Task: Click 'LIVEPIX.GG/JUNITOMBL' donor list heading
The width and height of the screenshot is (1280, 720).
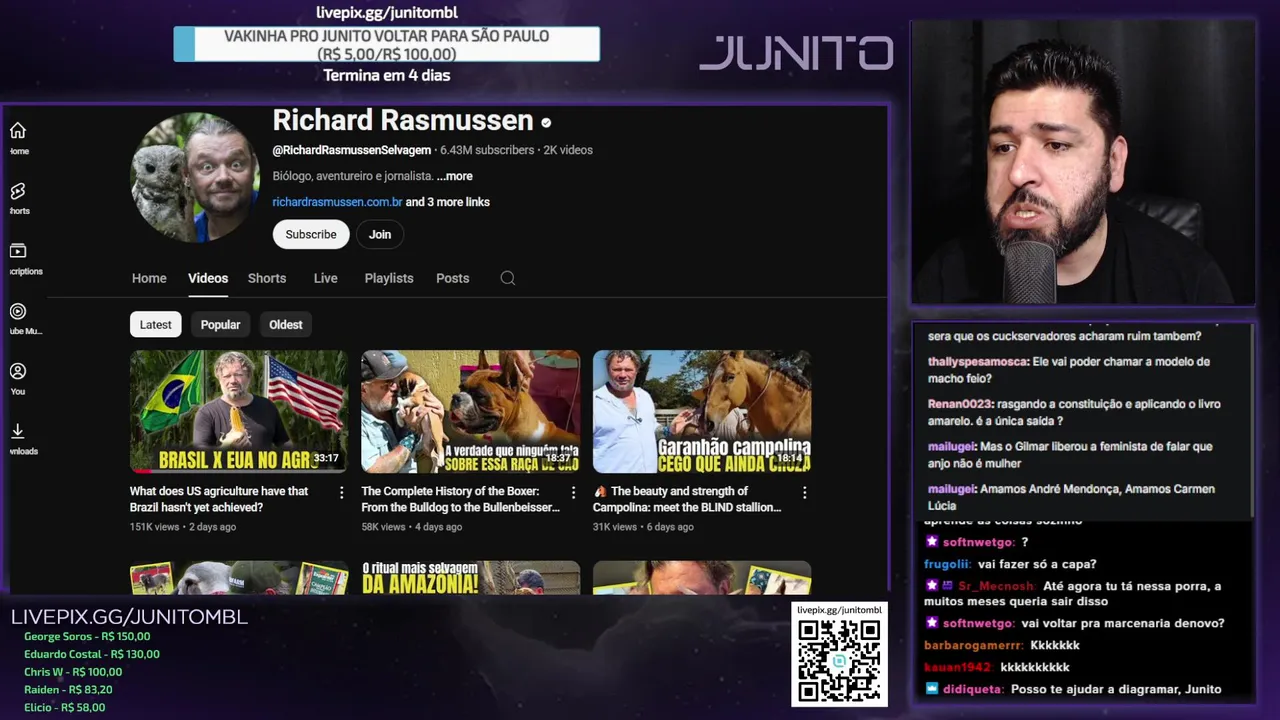Action: click(x=129, y=616)
